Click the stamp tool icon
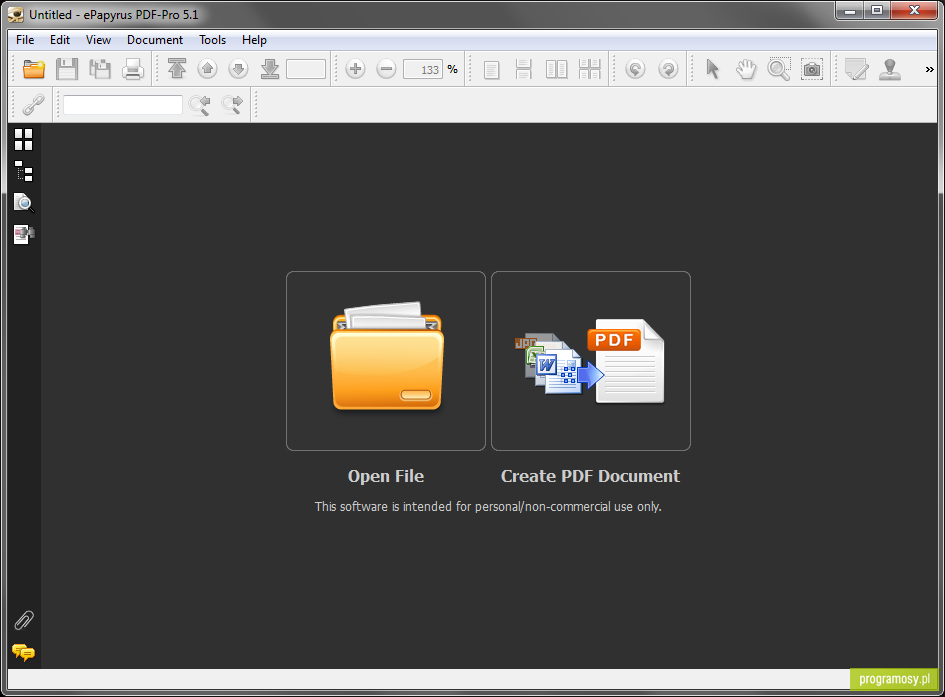The width and height of the screenshot is (945, 697). [890, 69]
